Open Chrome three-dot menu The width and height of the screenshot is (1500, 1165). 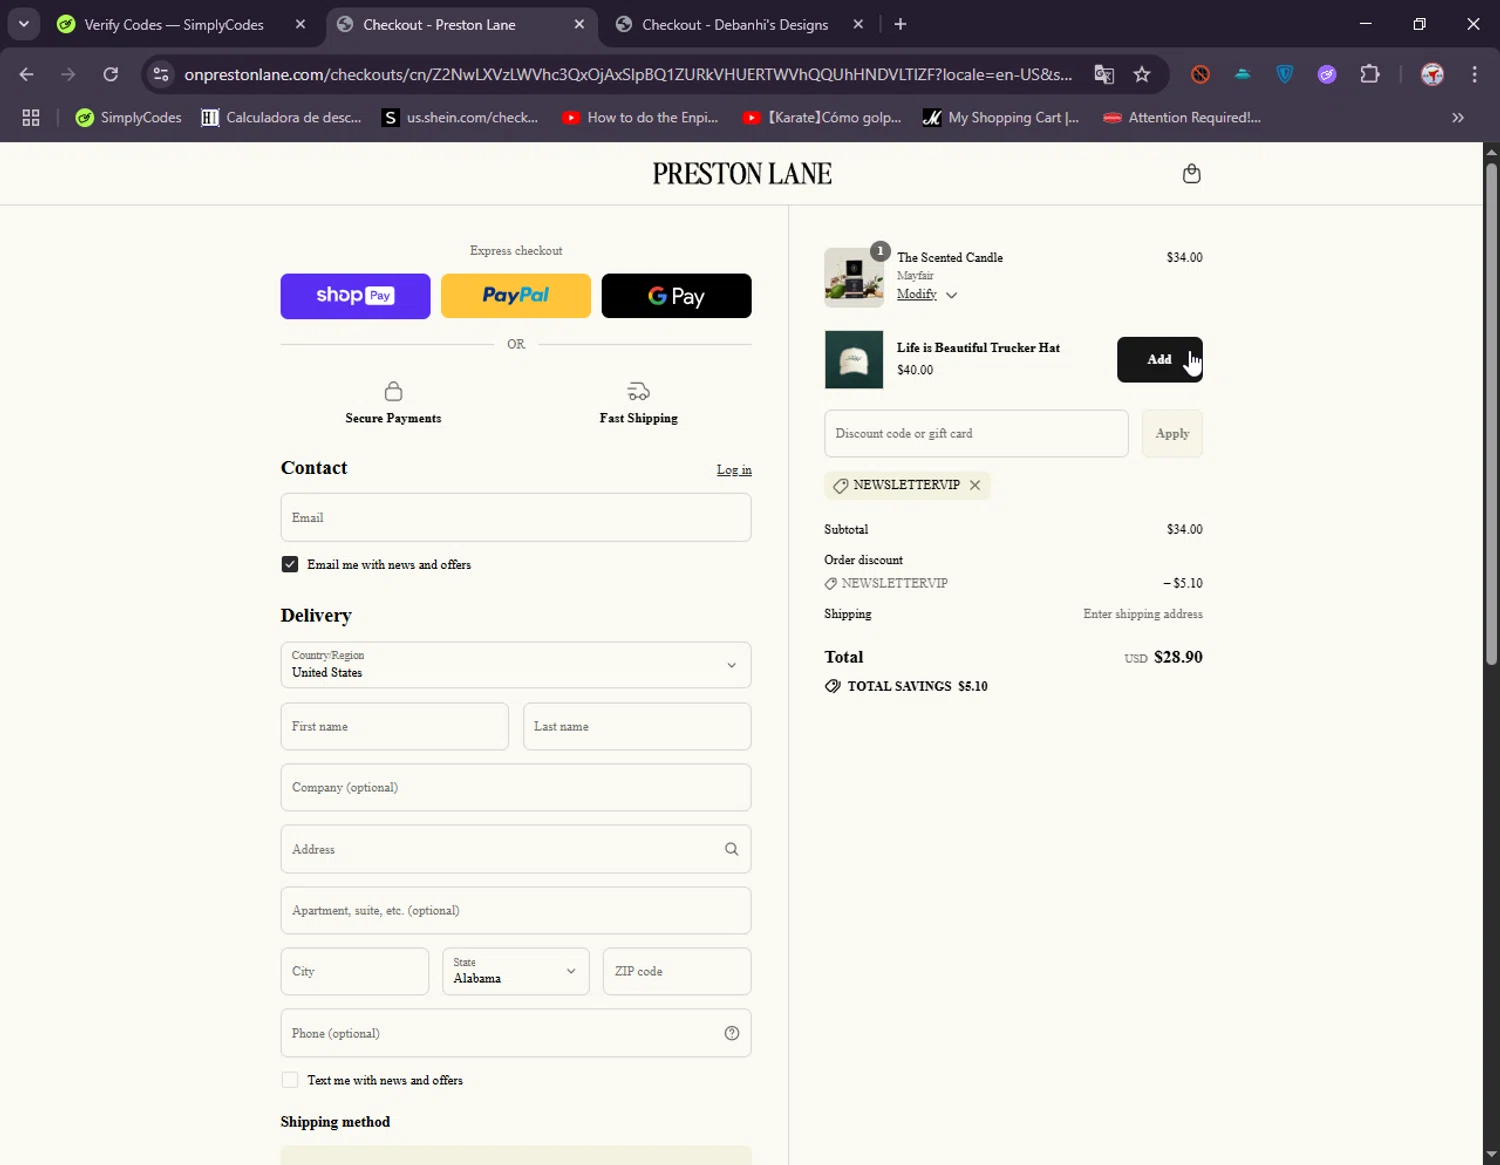click(1474, 74)
